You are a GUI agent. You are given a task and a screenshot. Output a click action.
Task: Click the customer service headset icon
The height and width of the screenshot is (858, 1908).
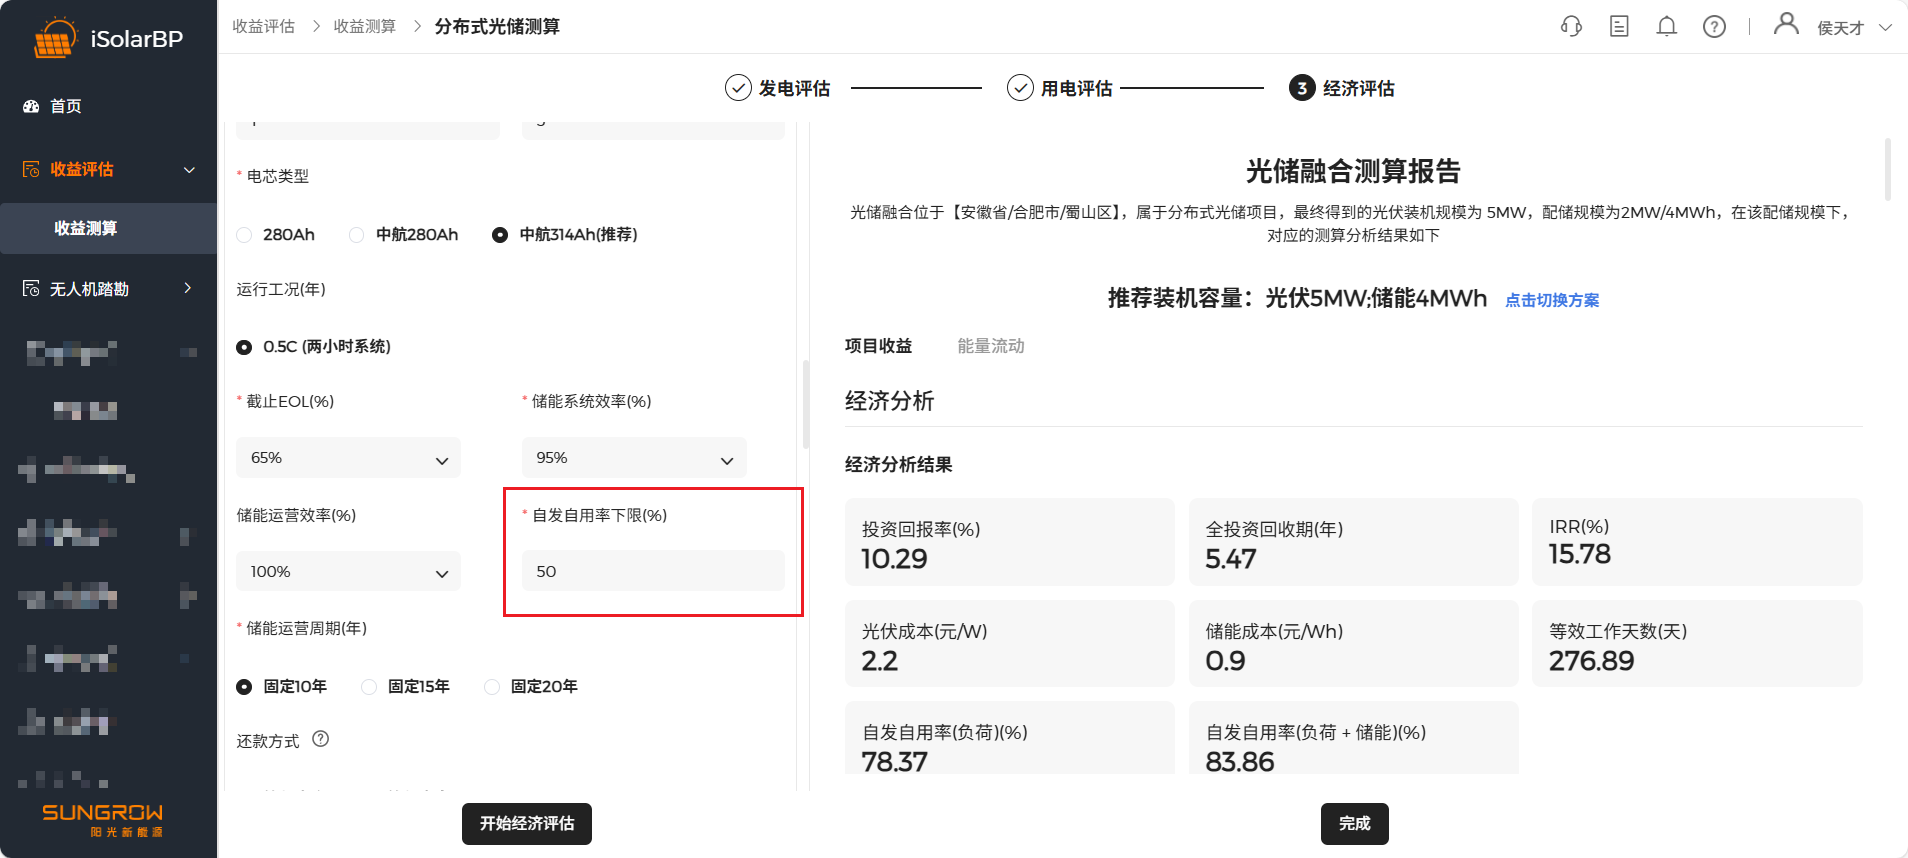click(x=1571, y=27)
